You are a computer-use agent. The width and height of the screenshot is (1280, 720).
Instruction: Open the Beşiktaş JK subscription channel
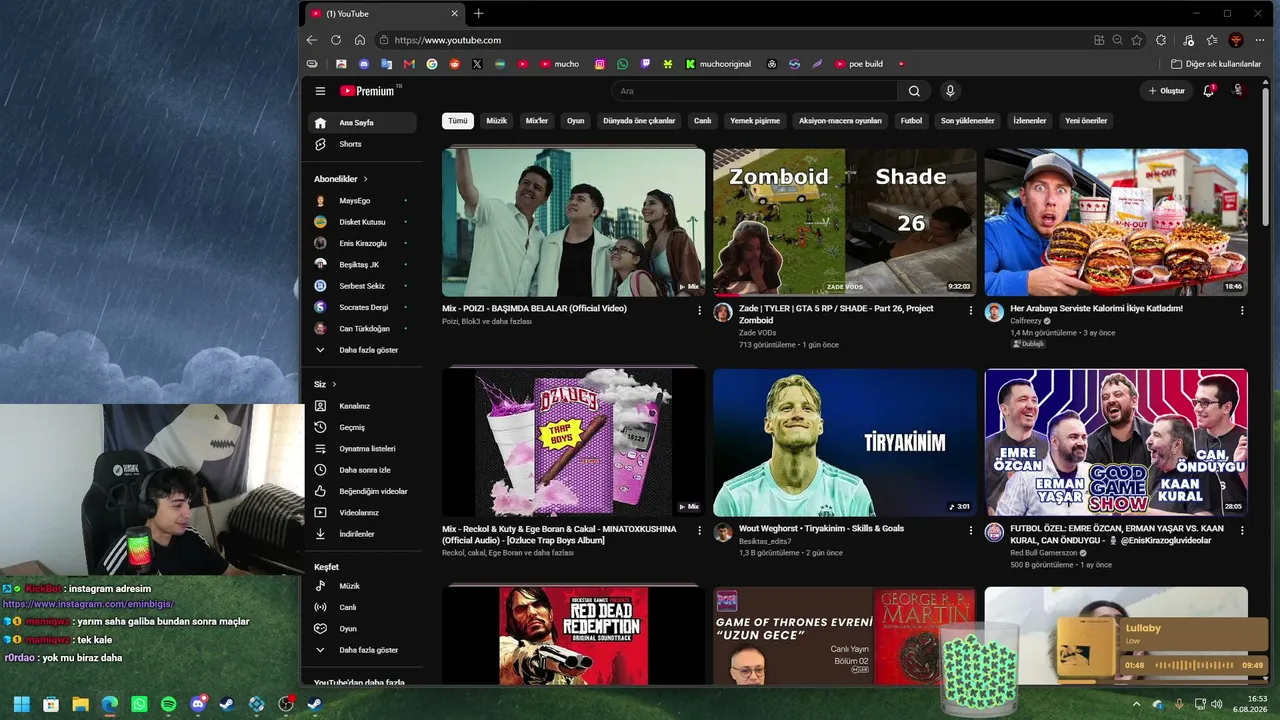click(x=363, y=264)
